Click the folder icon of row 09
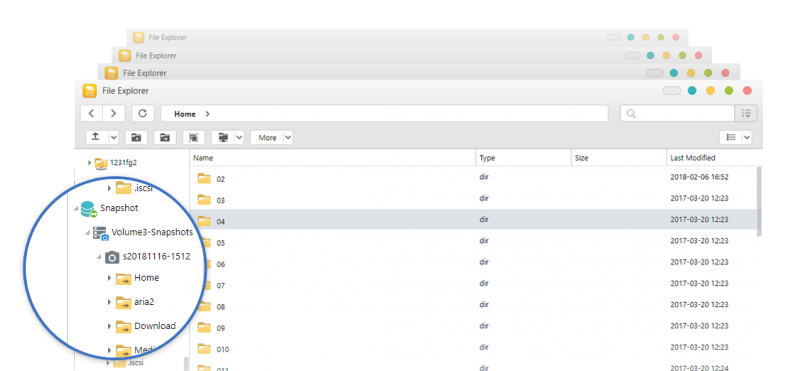The height and width of the screenshot is (371, 798). click(x=204, y=327)
